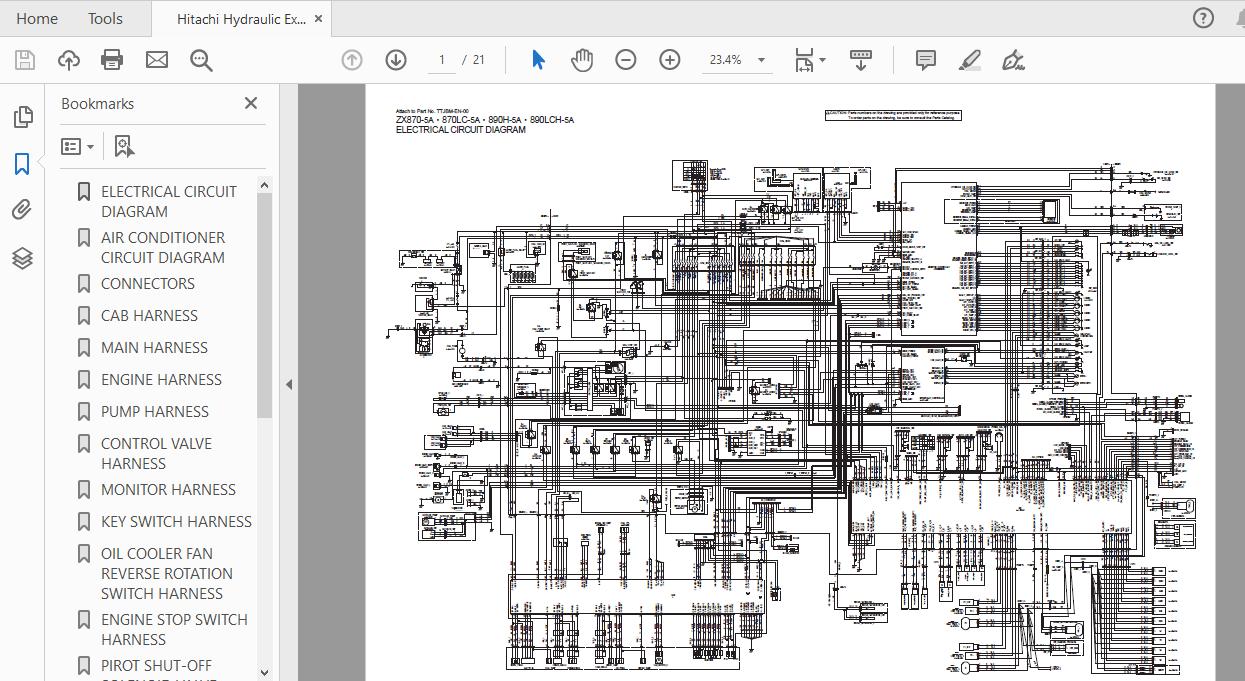Image resolution: width=1245 pixels, height=681 pixels.
Task: Jump to ENGINE HARNESS bookmark
Action: (x=161, y=380)
